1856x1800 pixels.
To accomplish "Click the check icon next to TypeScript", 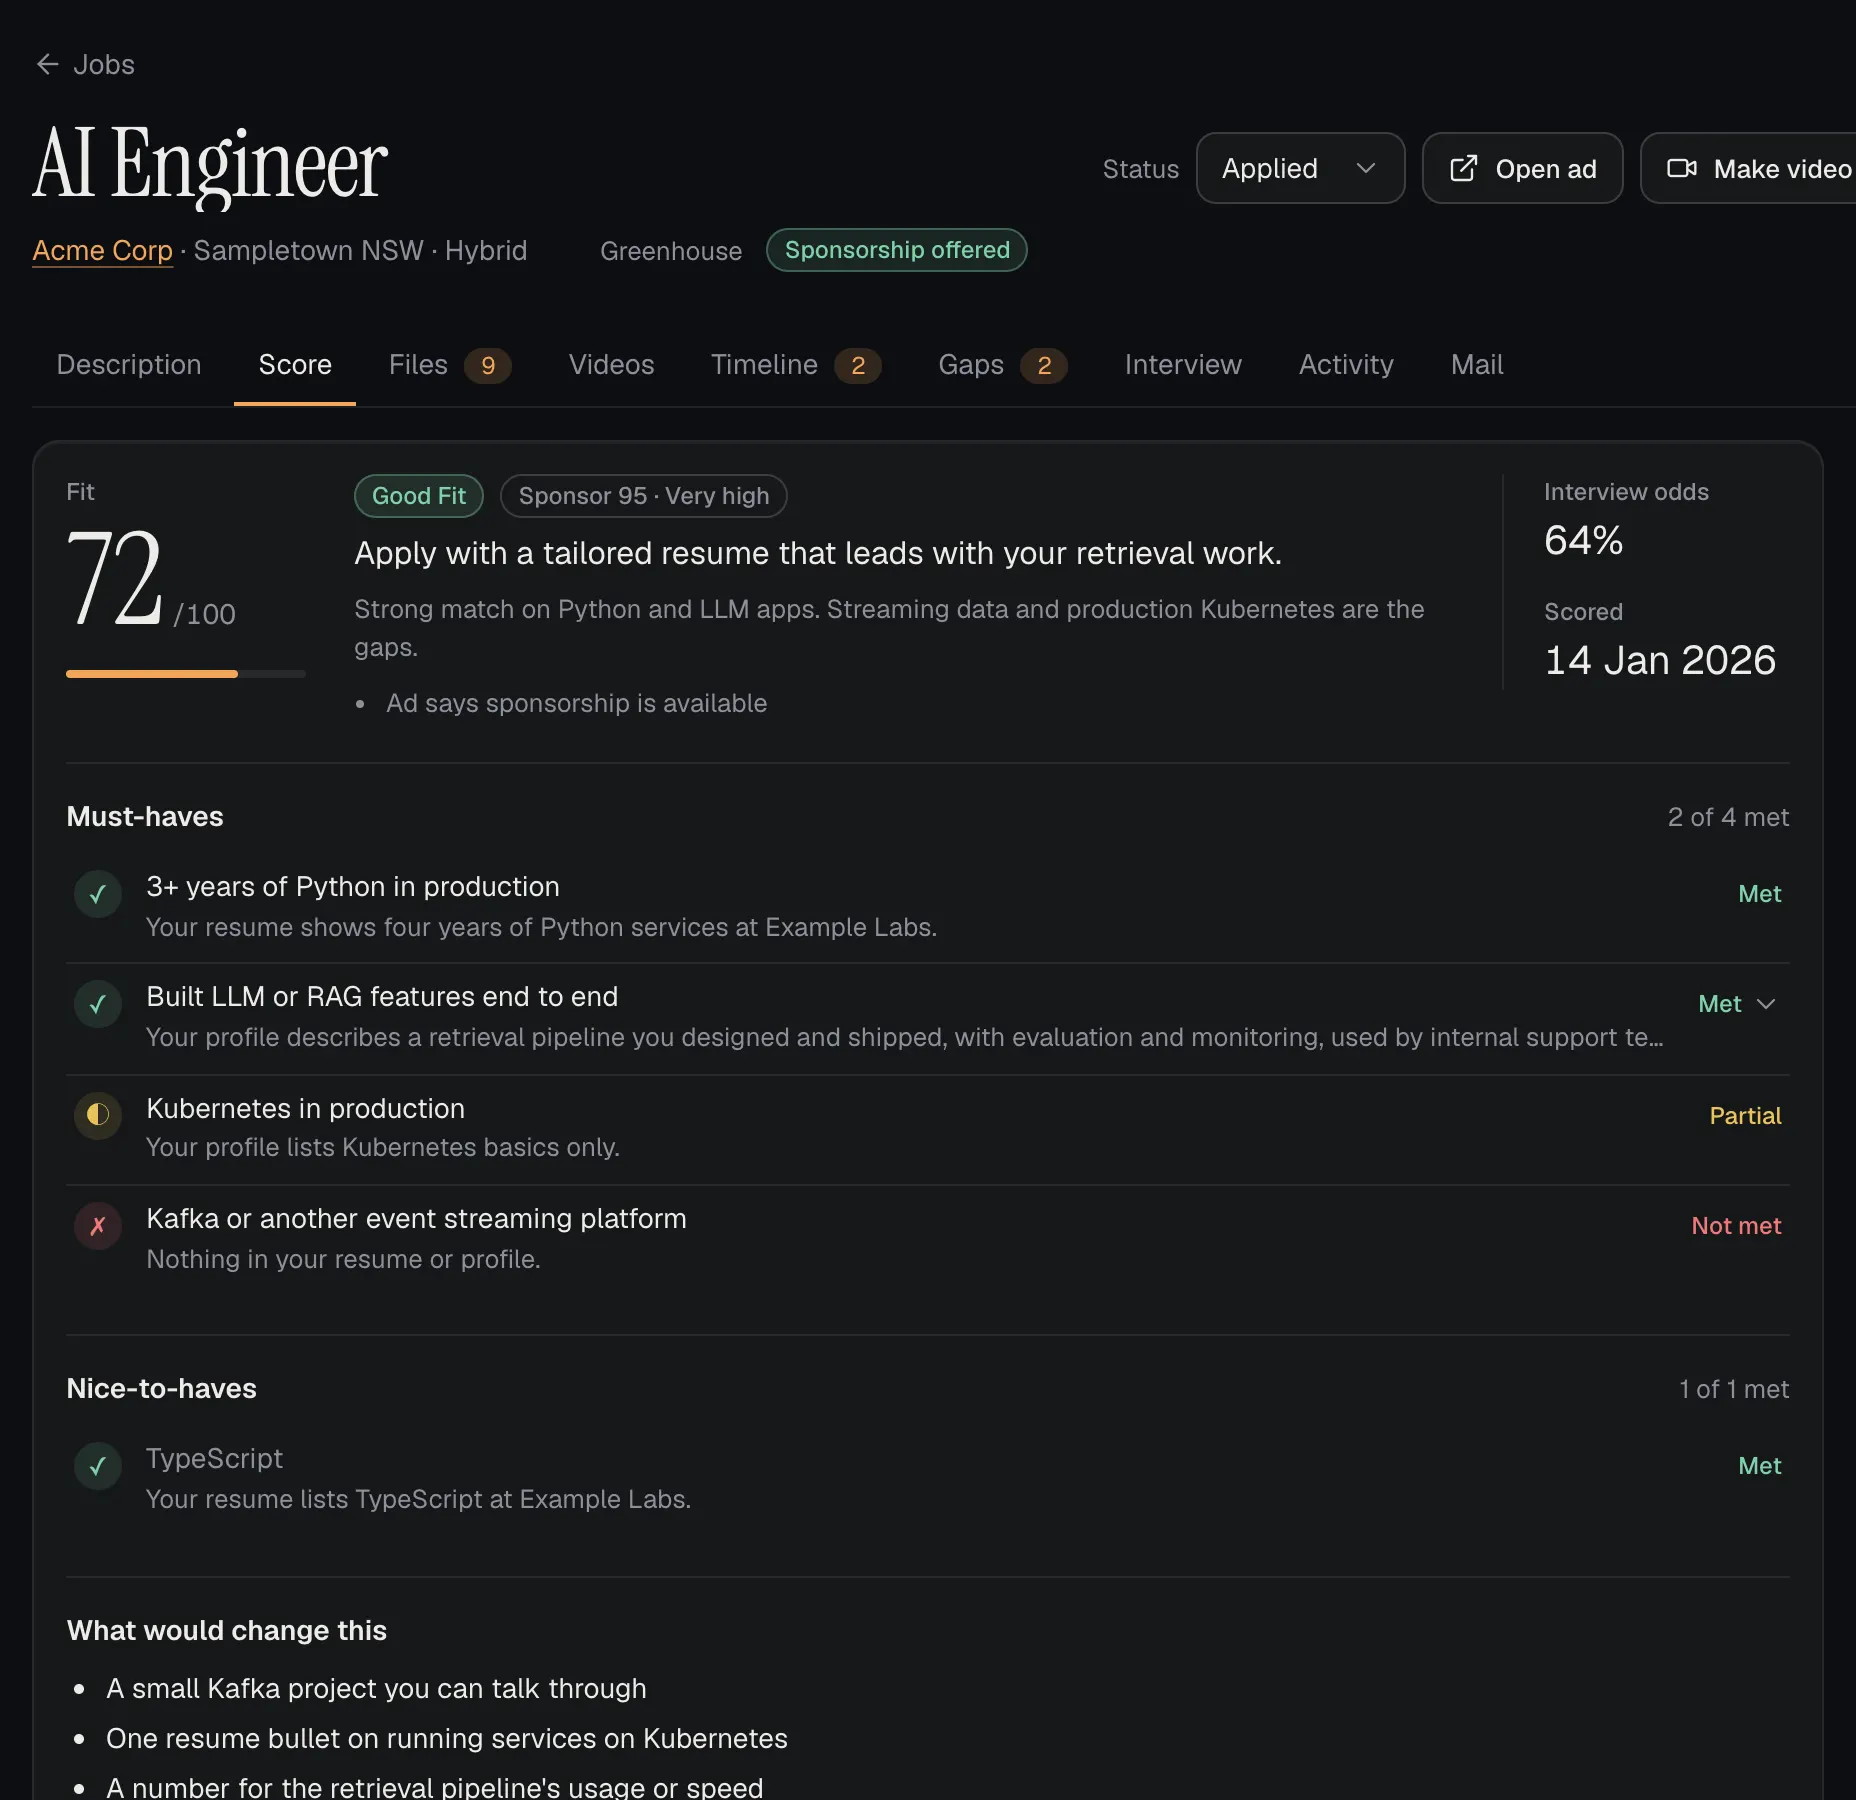I will [98, 1466].
